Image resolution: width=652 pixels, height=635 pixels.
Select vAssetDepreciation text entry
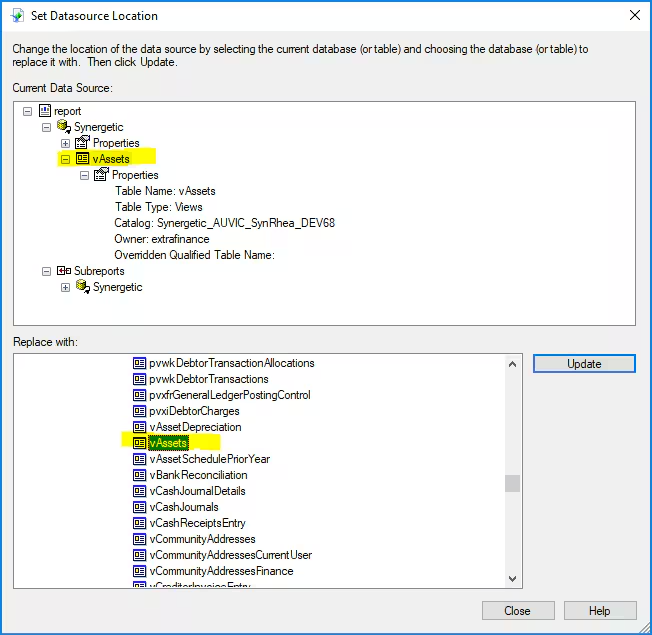click(195, 427)
